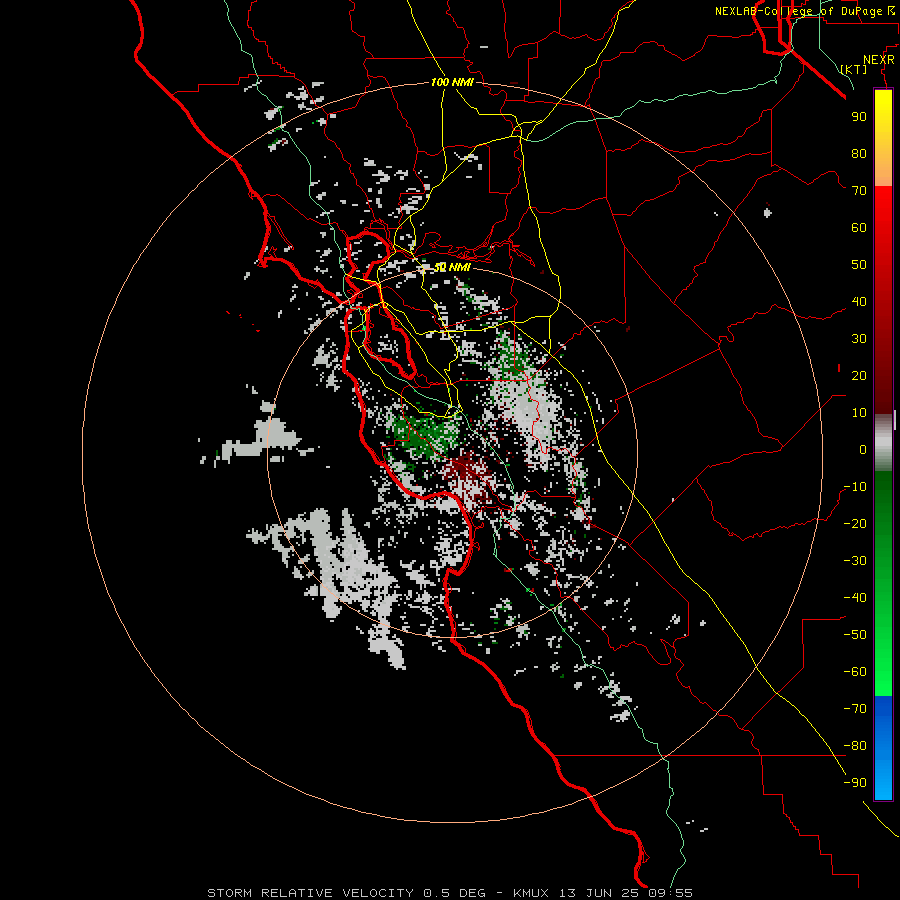Click the gray zero-velocity segment of the color bar

[x=883, y=442]
